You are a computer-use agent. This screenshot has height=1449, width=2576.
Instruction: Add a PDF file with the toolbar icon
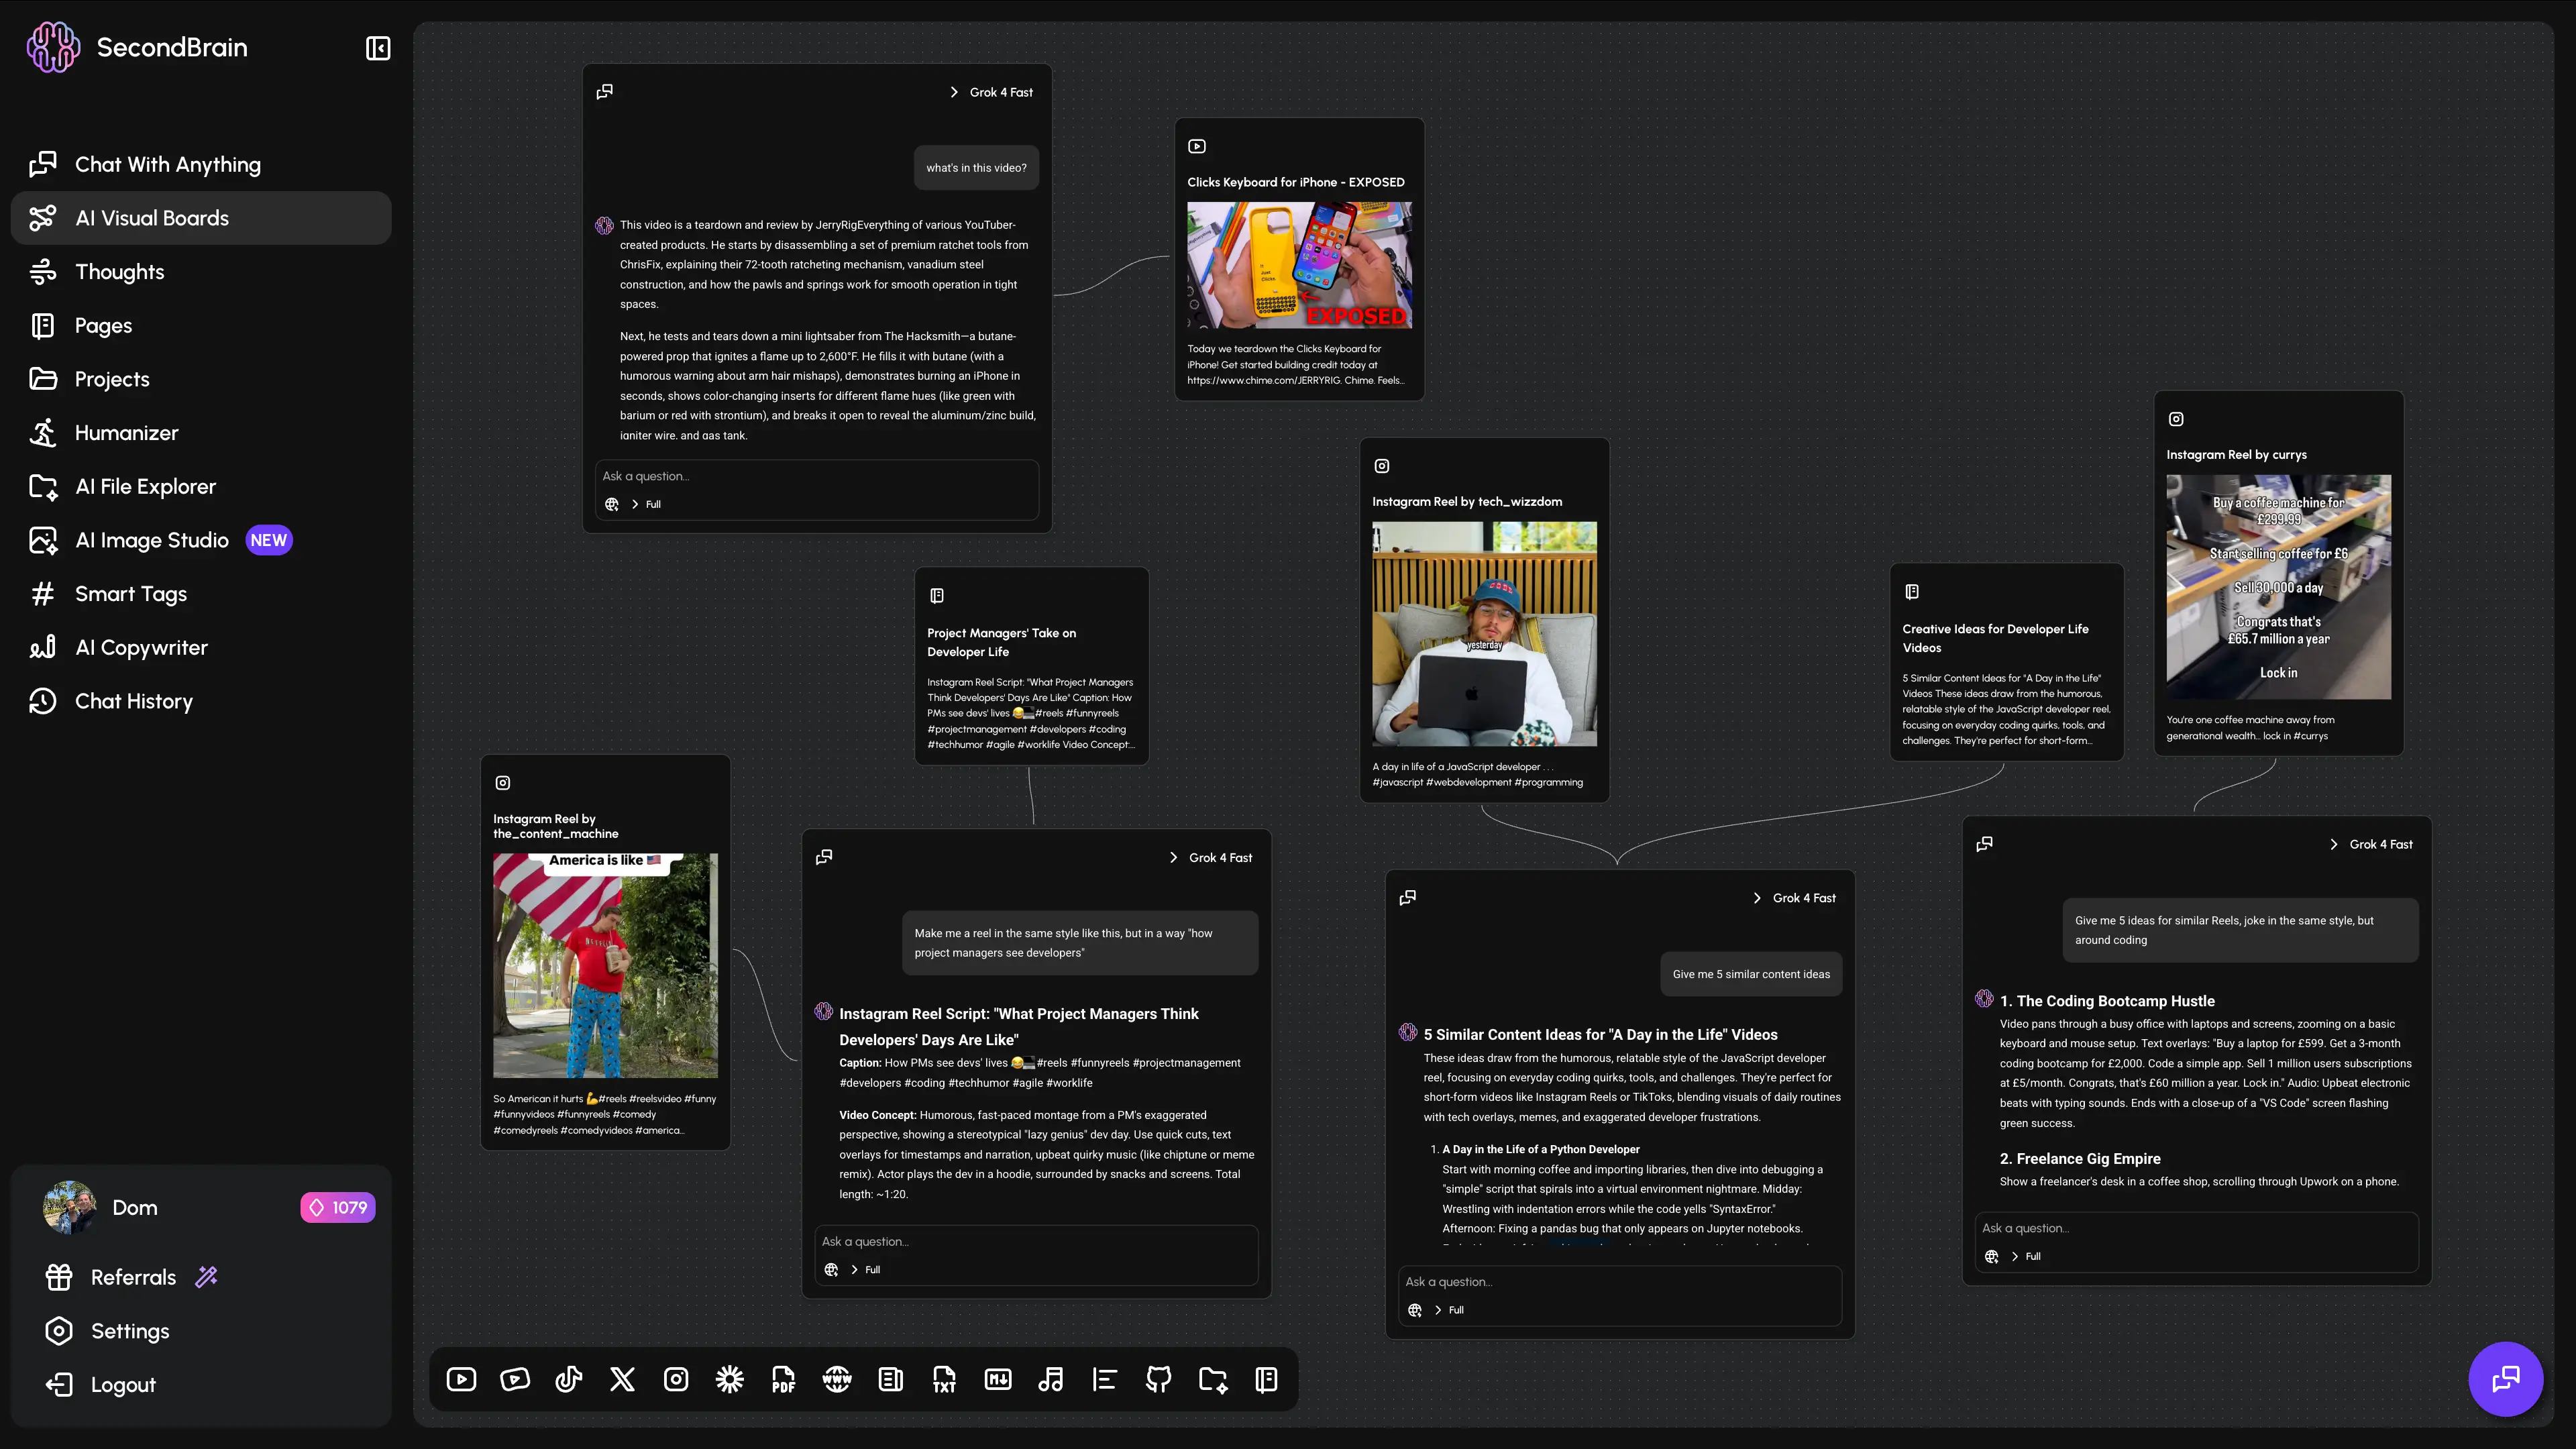pos(783,1380)
